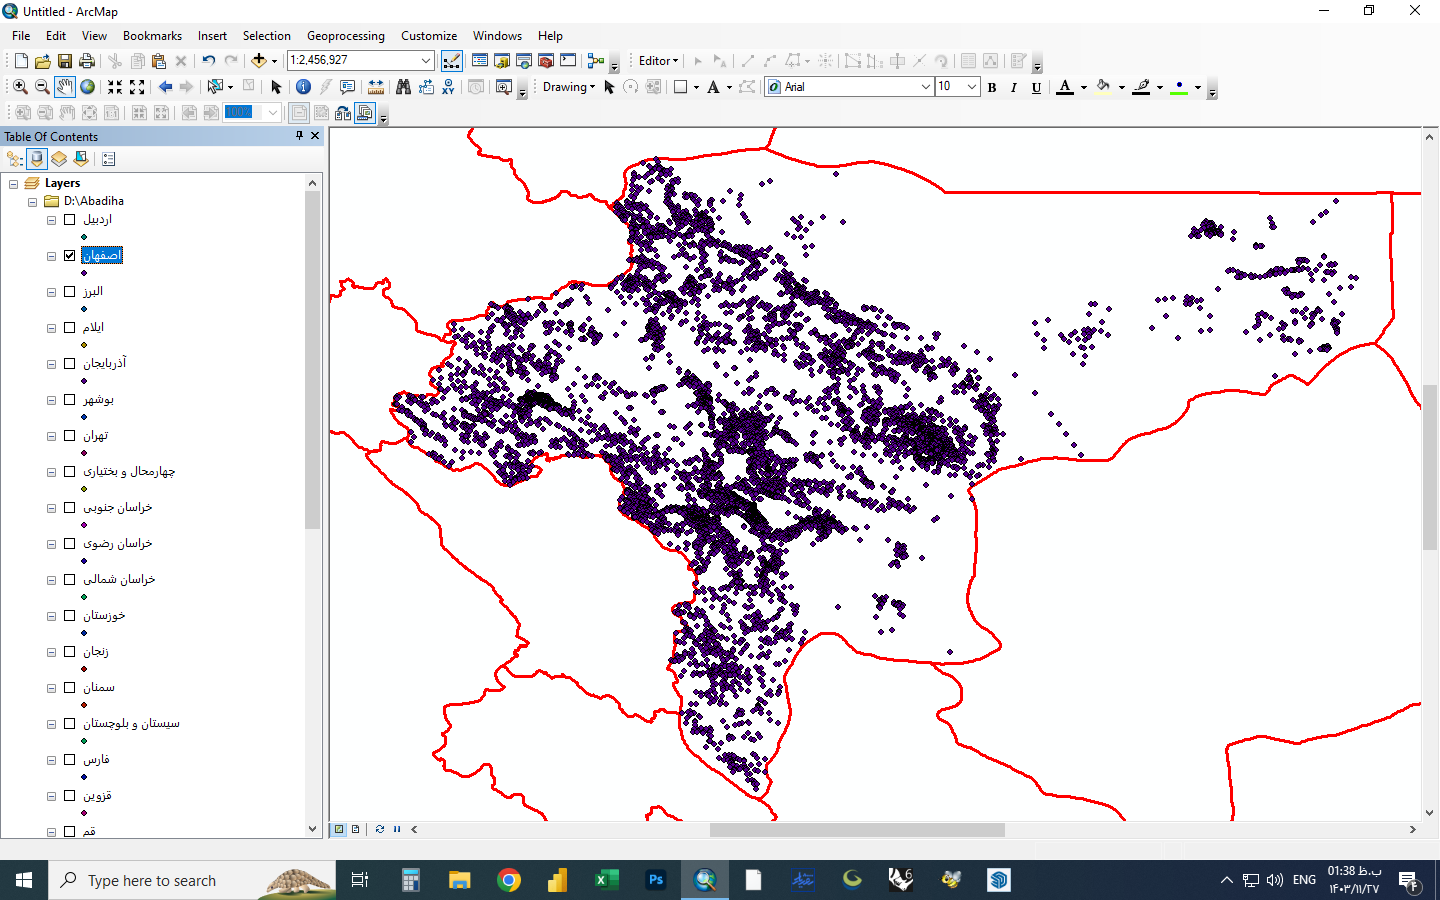Image resolution: width=1440 pixels, height=900 pixels.
Task: Collapse the D:\Abadiha folder group
Action: click(x=33, y=202)
